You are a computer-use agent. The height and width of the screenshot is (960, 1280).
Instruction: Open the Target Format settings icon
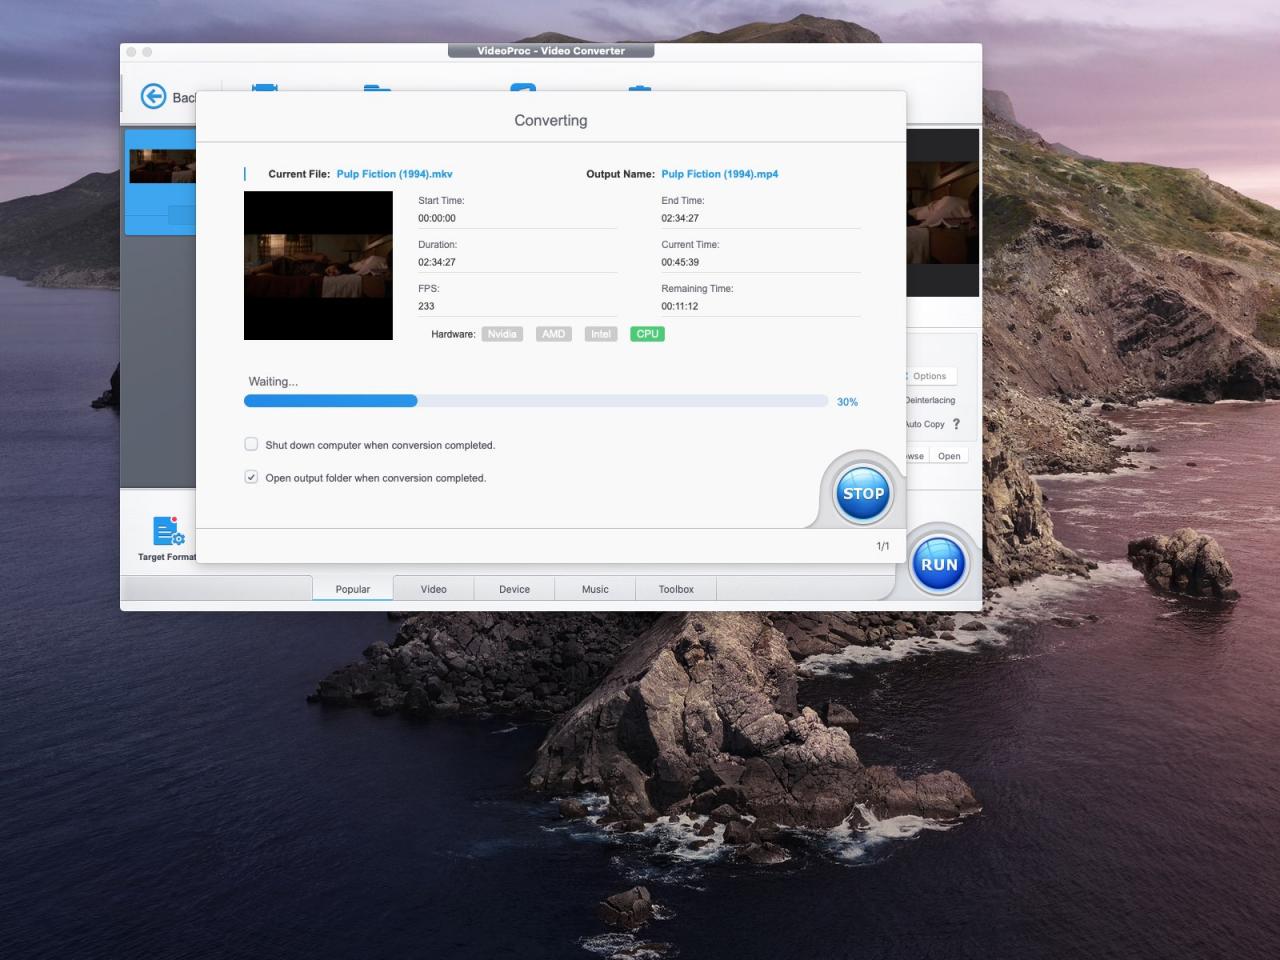pyautogui.click(x=168, y=531)
